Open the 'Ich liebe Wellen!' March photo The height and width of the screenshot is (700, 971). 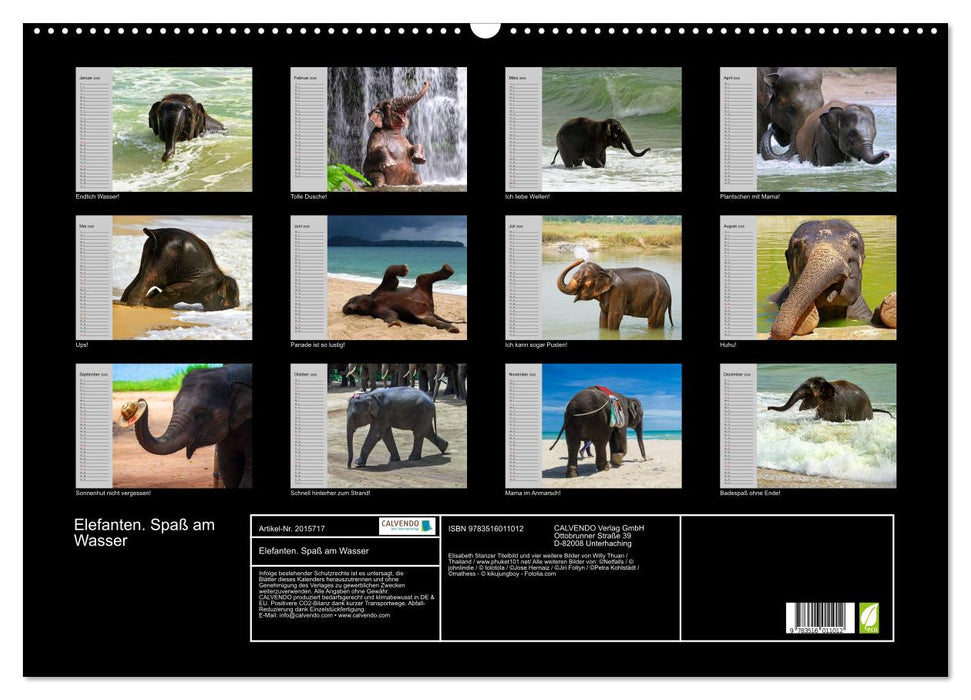point(611,129)
